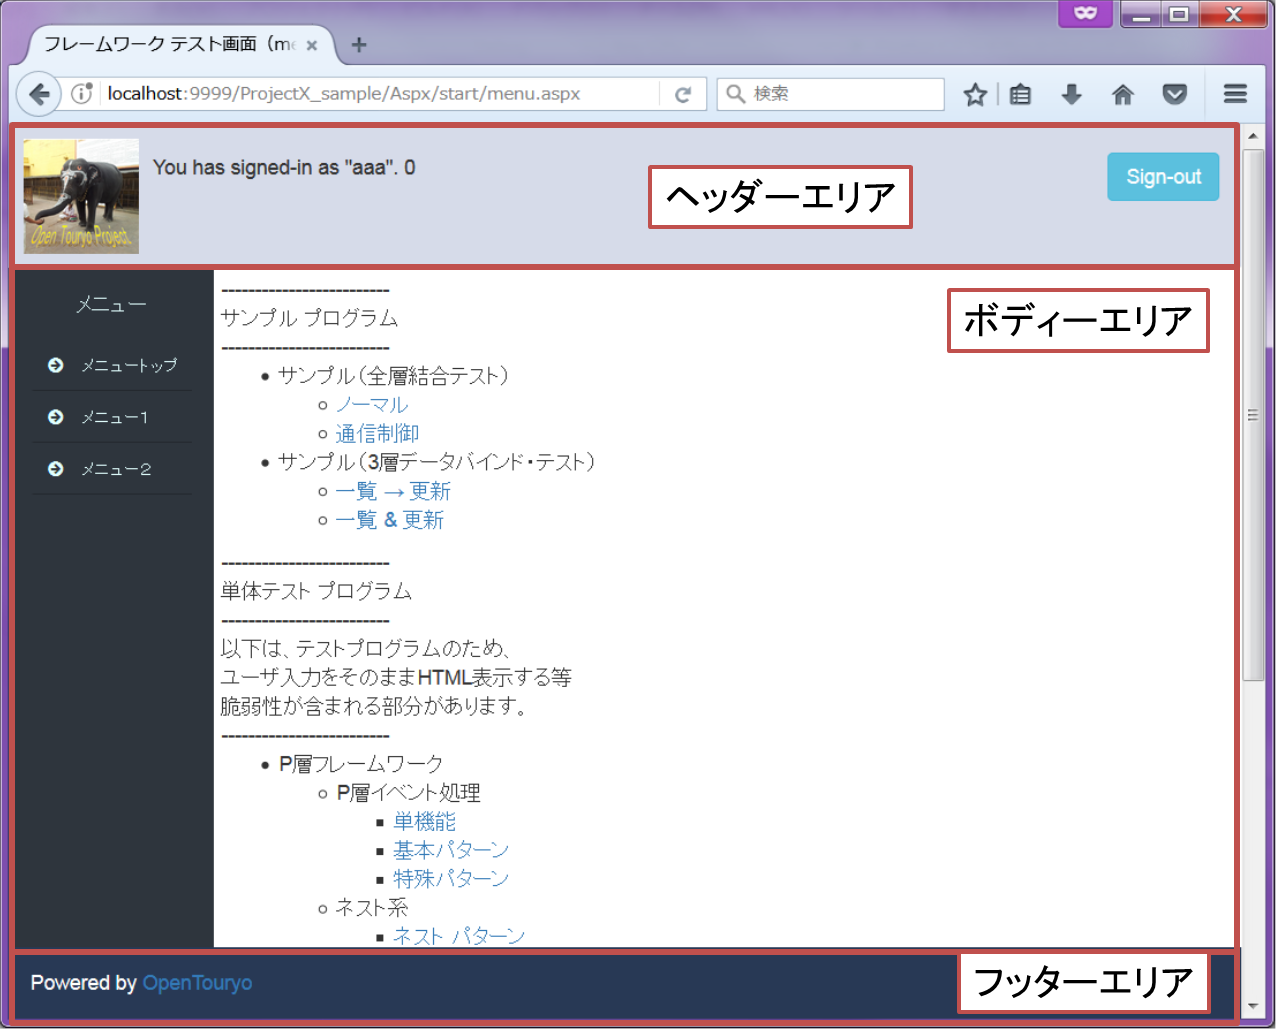Open the ノーマル sample link
1276x1029 pixels.
tap(371, 404)
